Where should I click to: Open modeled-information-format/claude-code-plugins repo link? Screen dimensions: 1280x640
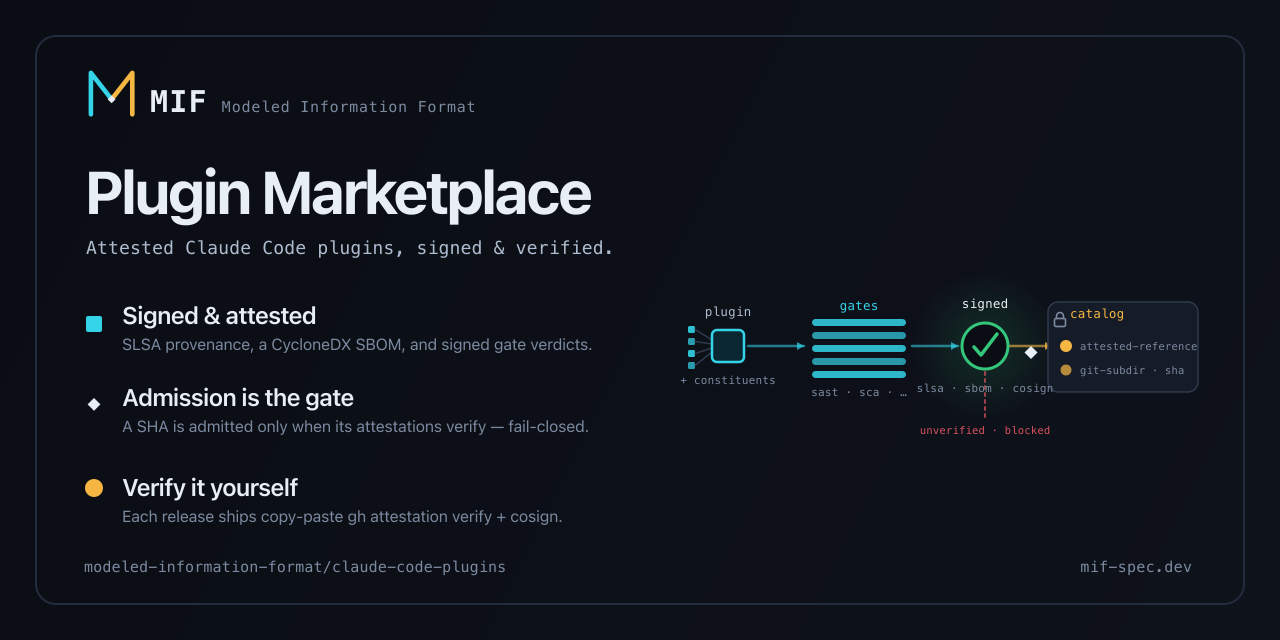tap(295, 567)
